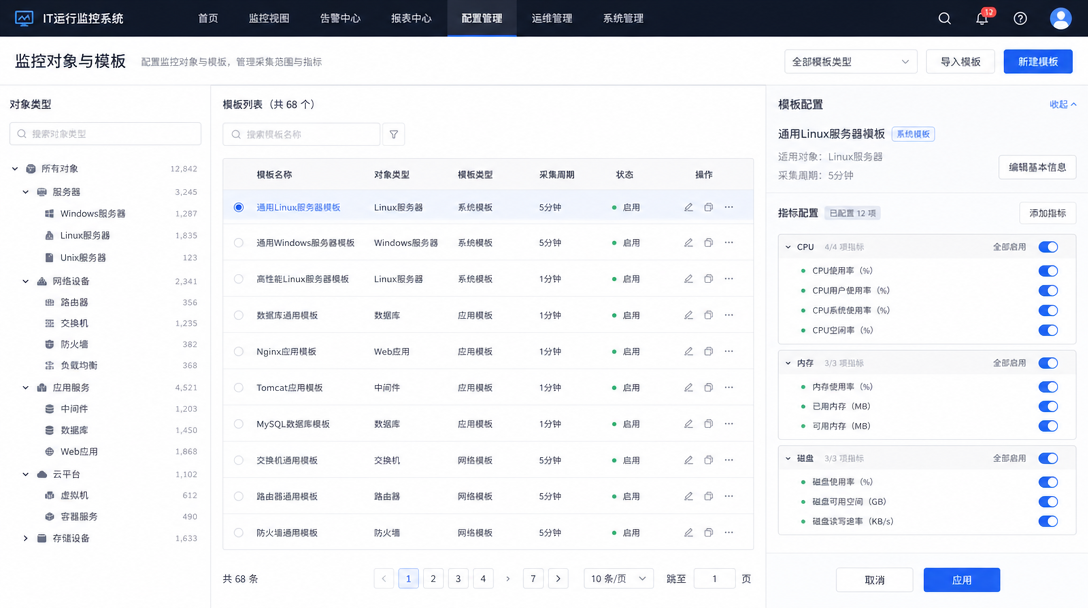The image size is (1088, 608).
Task: Click 编辑基本信息 button
Action: coord(1037,167)
